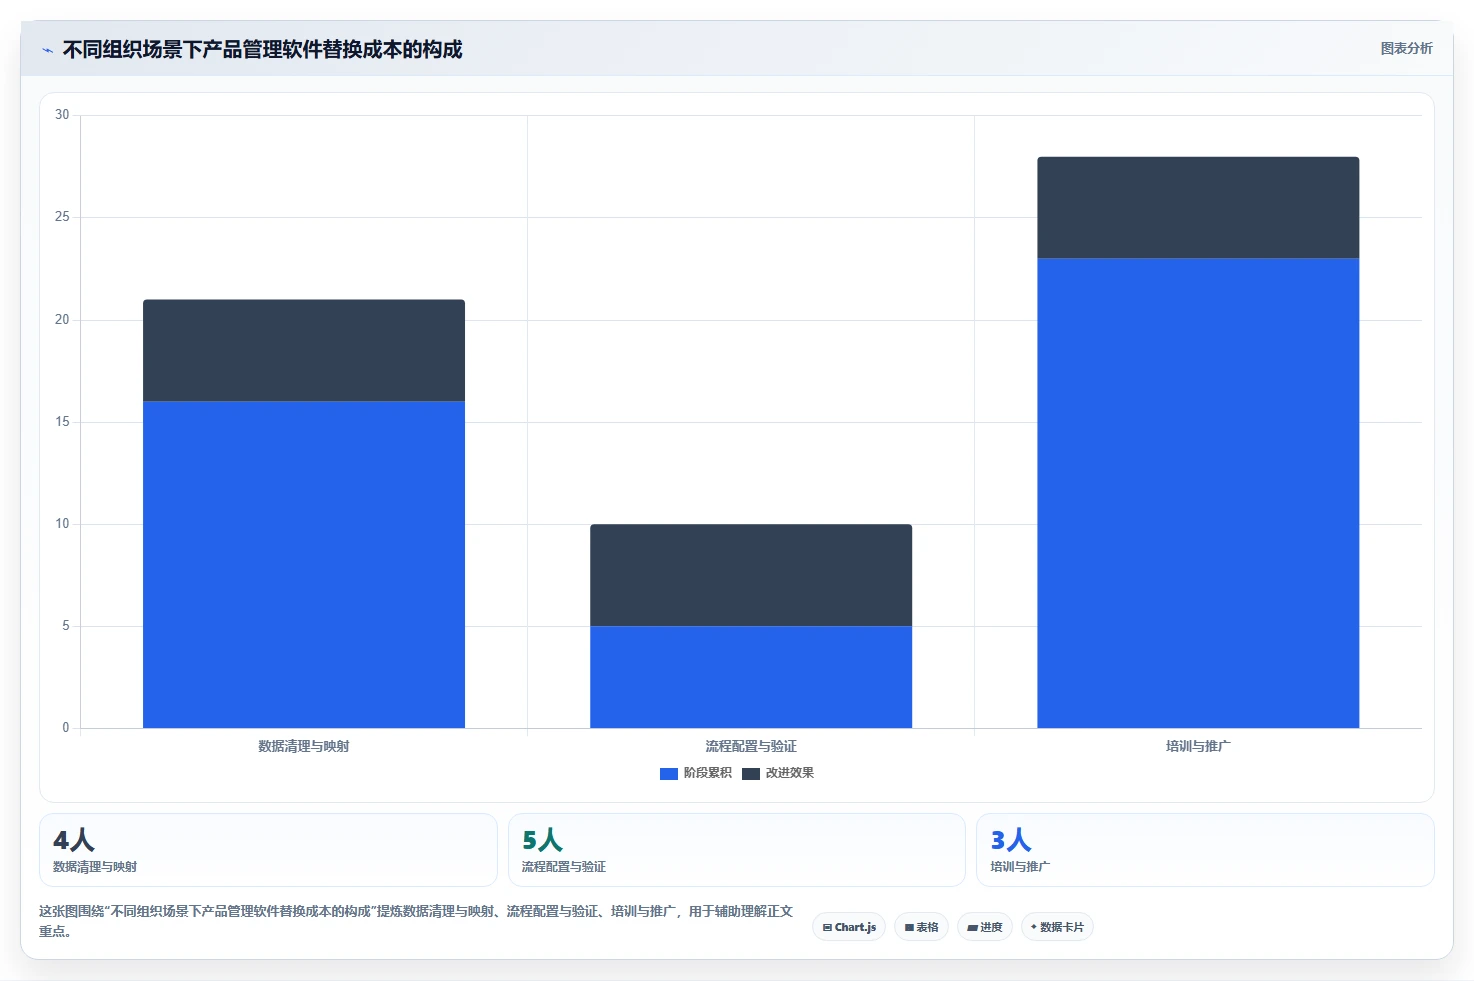Click the y-axis value 20
This screenshot has width=1474, height=981.
click(62, 320)
